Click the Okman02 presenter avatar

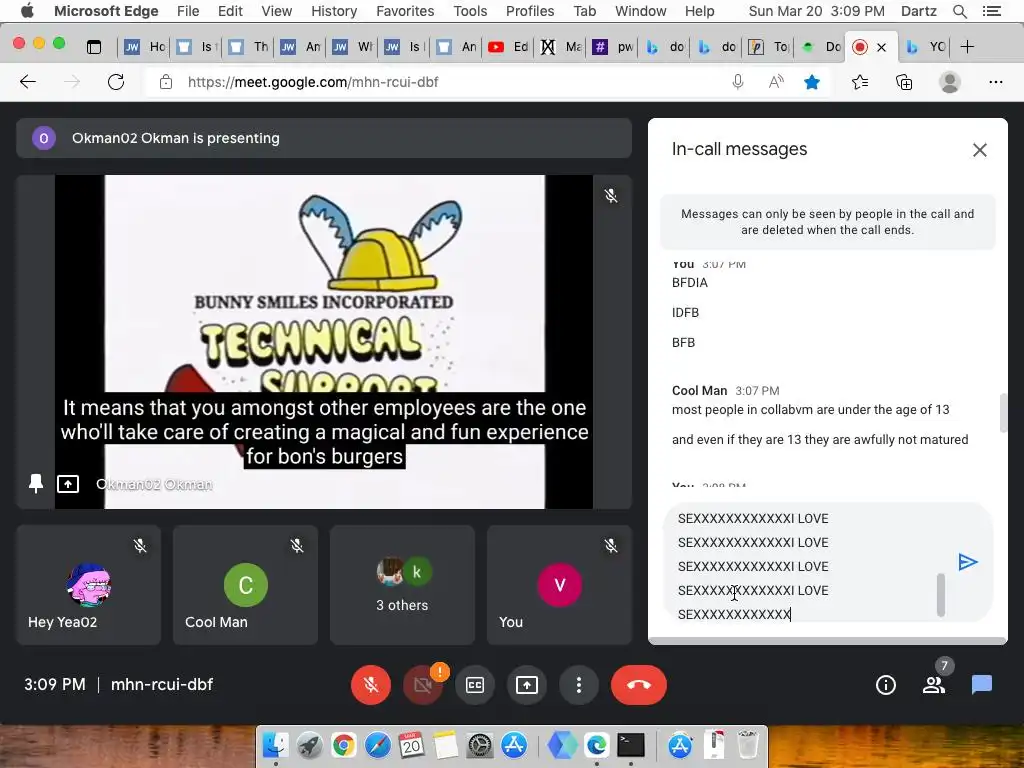pyautogui.click(x=44, y=138)
